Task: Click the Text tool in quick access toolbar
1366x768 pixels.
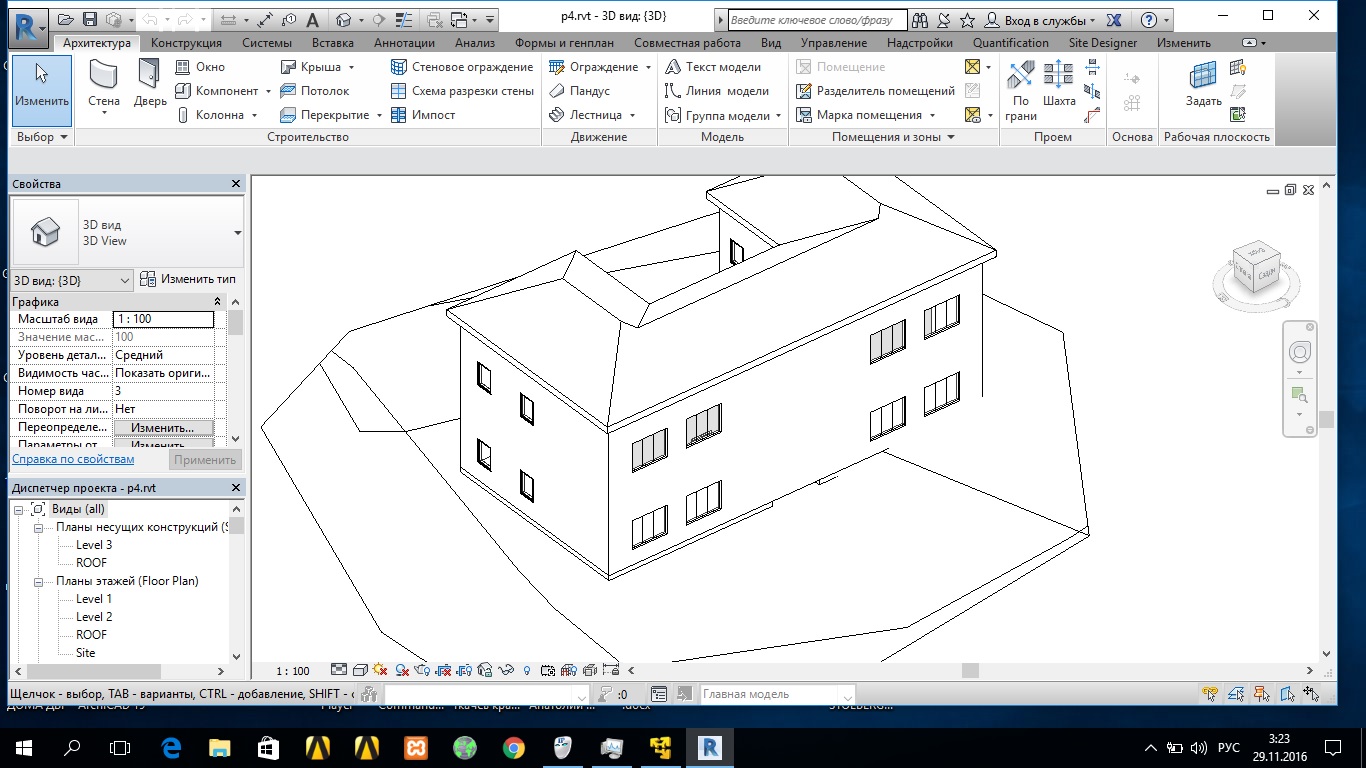Action: (313, 19)
